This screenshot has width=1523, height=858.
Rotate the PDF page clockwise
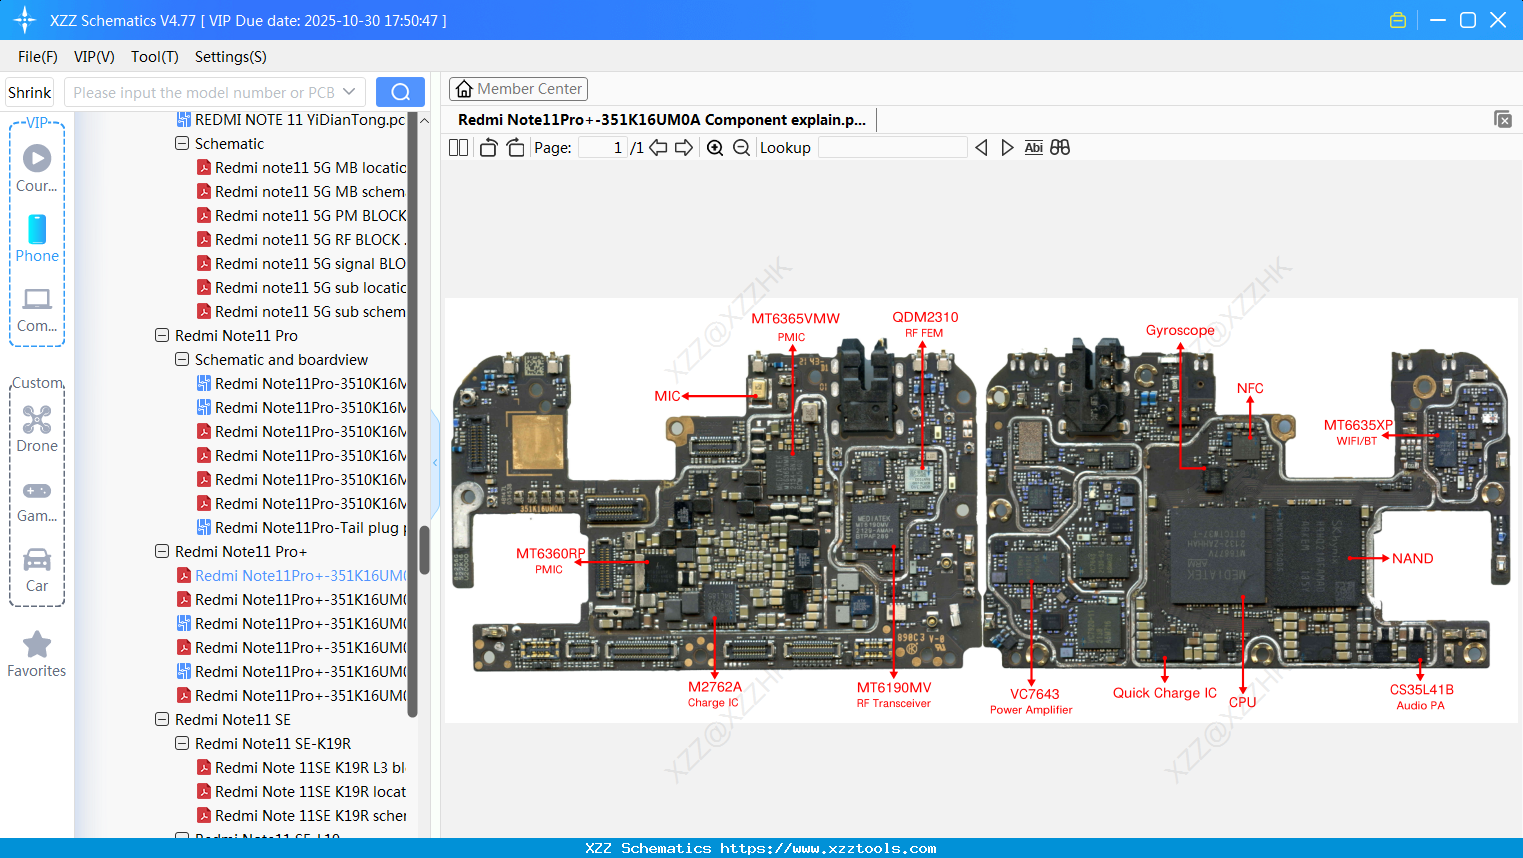(515, 147)
